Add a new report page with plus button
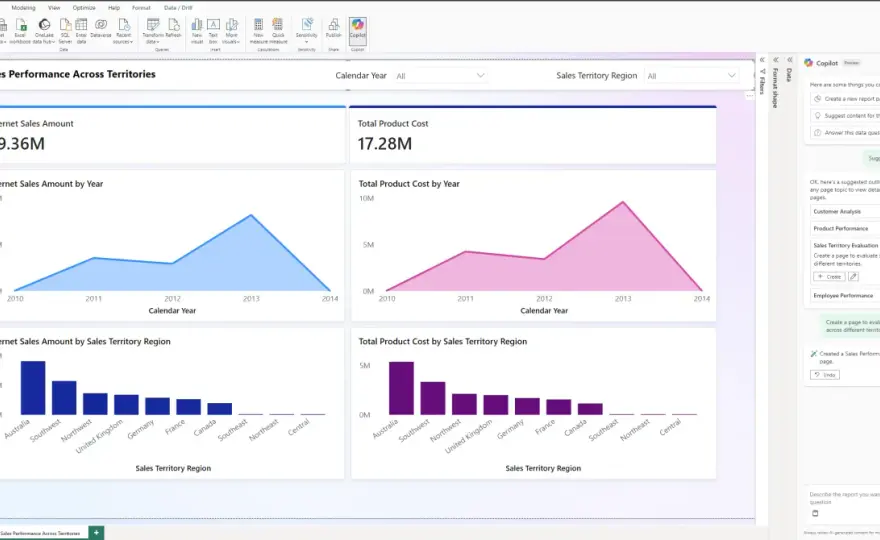Viewport: 880px width, 540px height. click(96, 533)
